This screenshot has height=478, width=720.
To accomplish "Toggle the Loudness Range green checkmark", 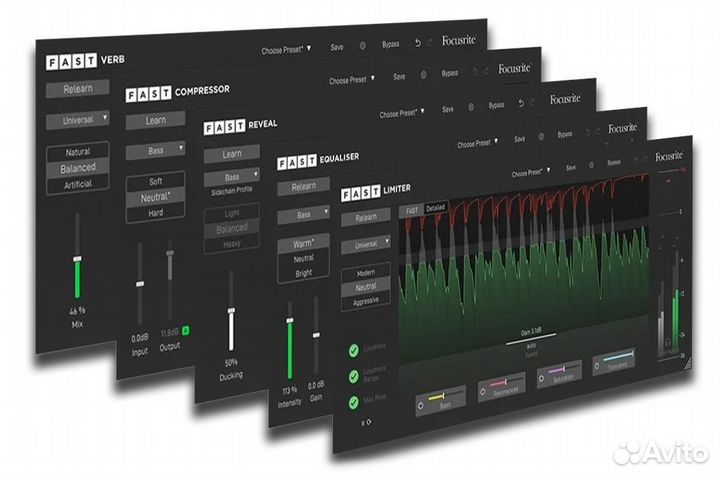I will pyautogui.click(x=353, y=377).
